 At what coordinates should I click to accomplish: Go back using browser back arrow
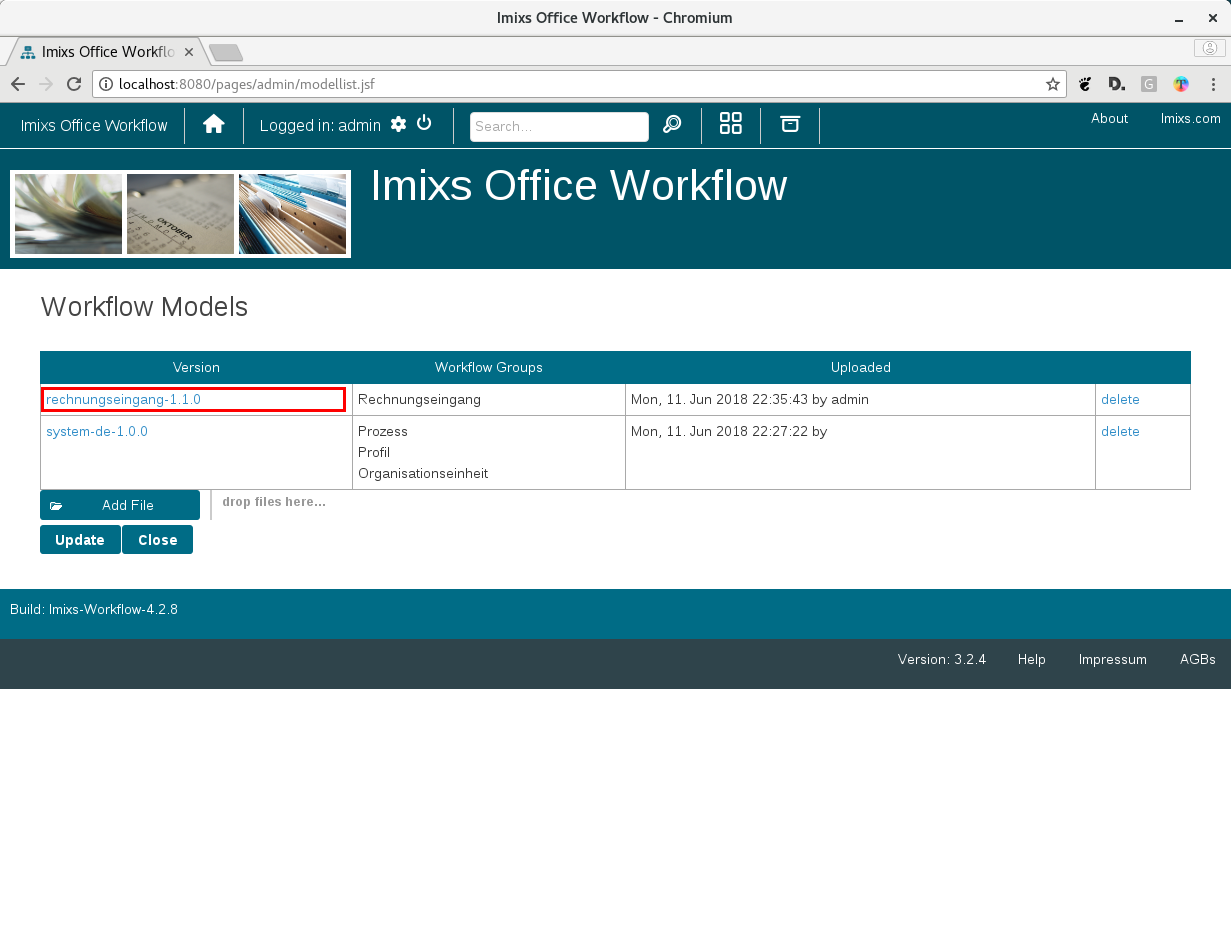(18, 84)
